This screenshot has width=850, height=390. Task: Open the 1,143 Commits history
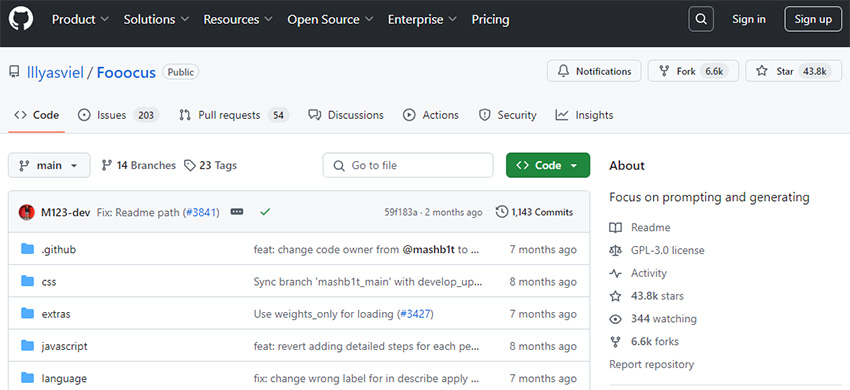pos(534,212)
